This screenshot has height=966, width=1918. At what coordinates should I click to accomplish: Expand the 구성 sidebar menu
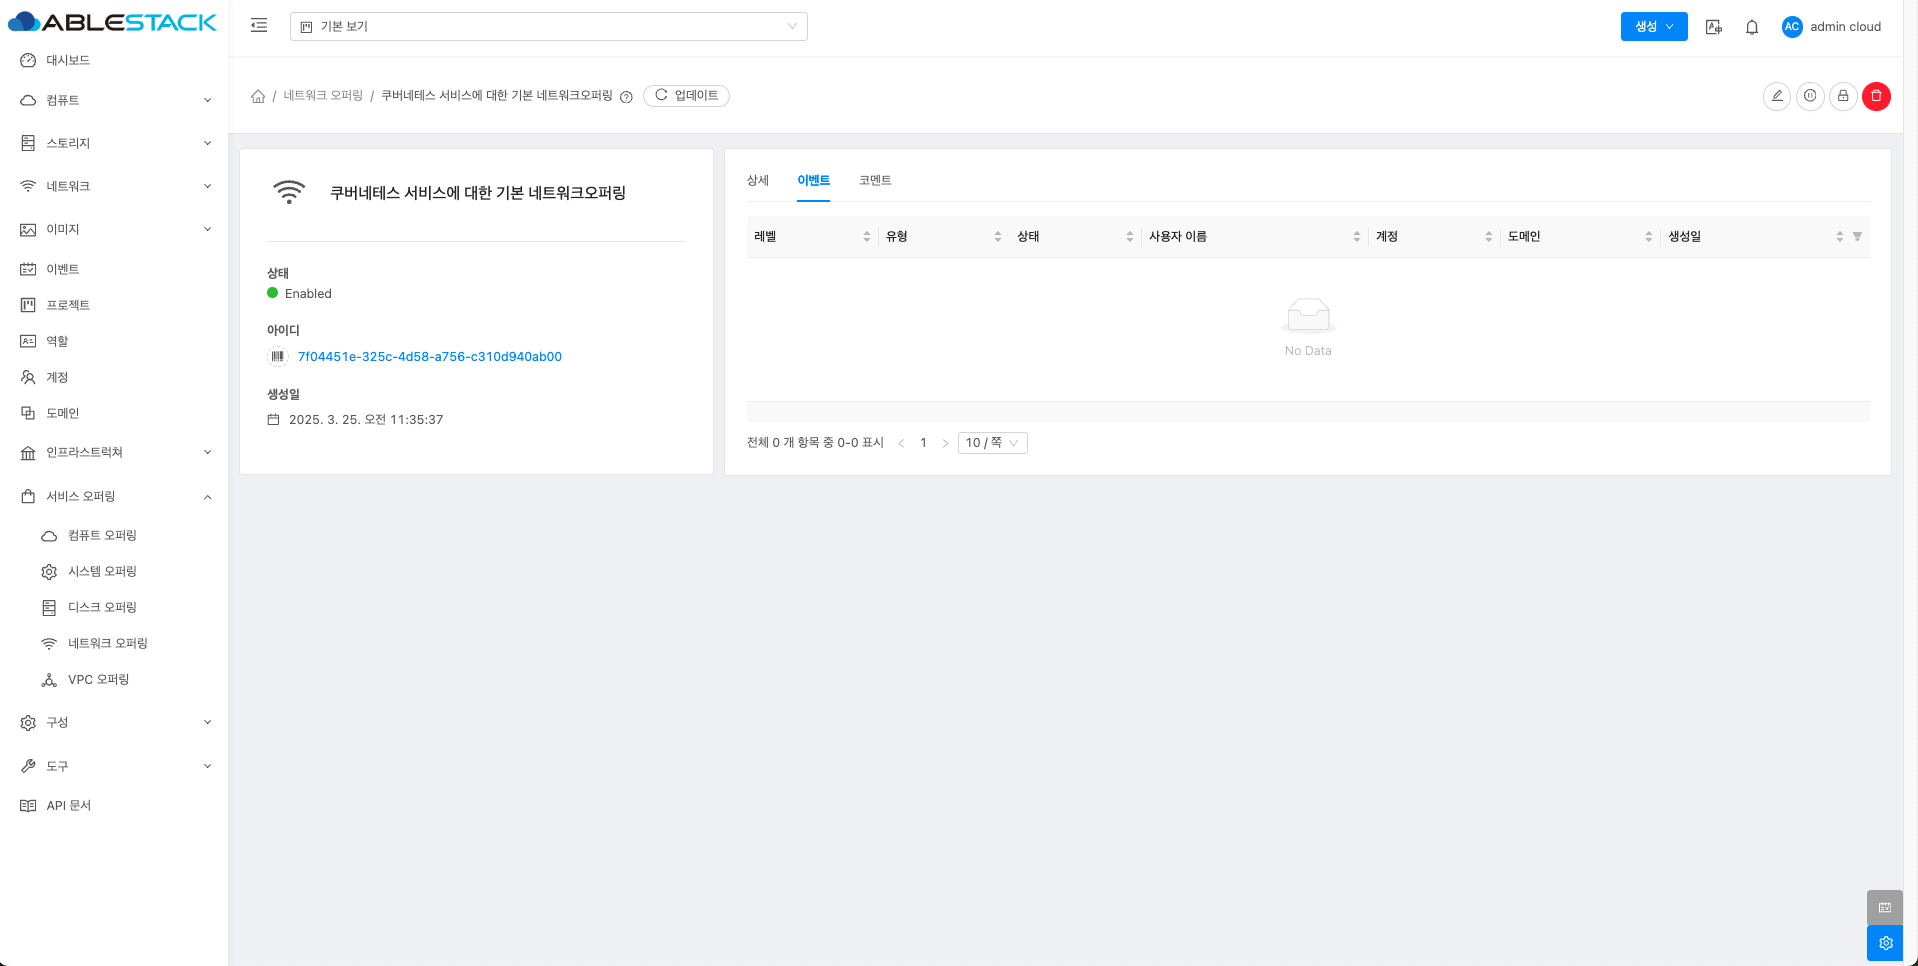[114, 722]
